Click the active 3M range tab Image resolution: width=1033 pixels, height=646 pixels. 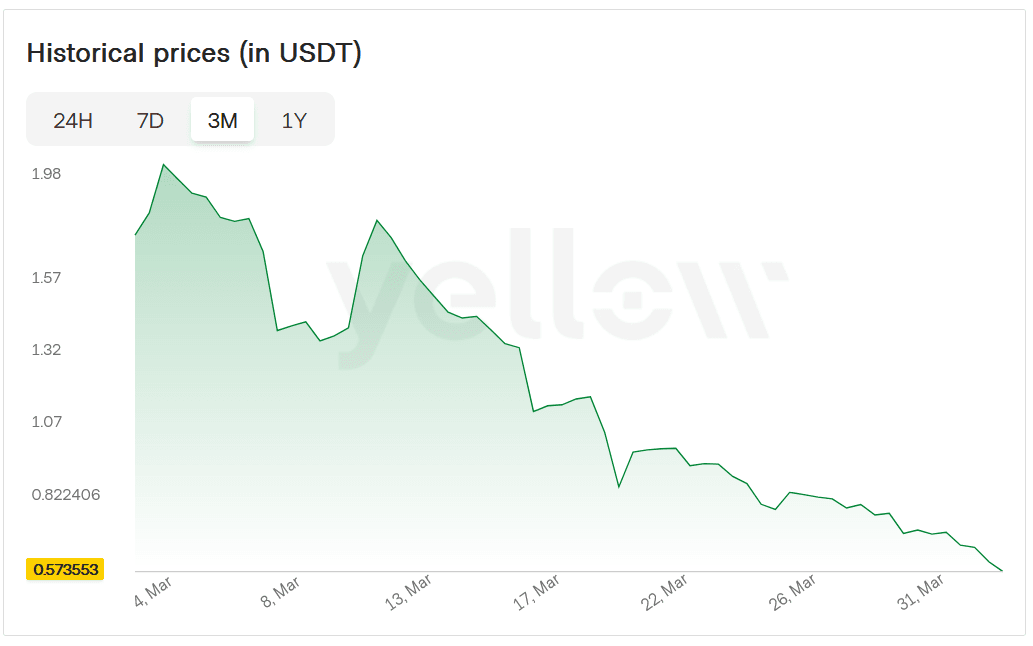pos(222,121)
